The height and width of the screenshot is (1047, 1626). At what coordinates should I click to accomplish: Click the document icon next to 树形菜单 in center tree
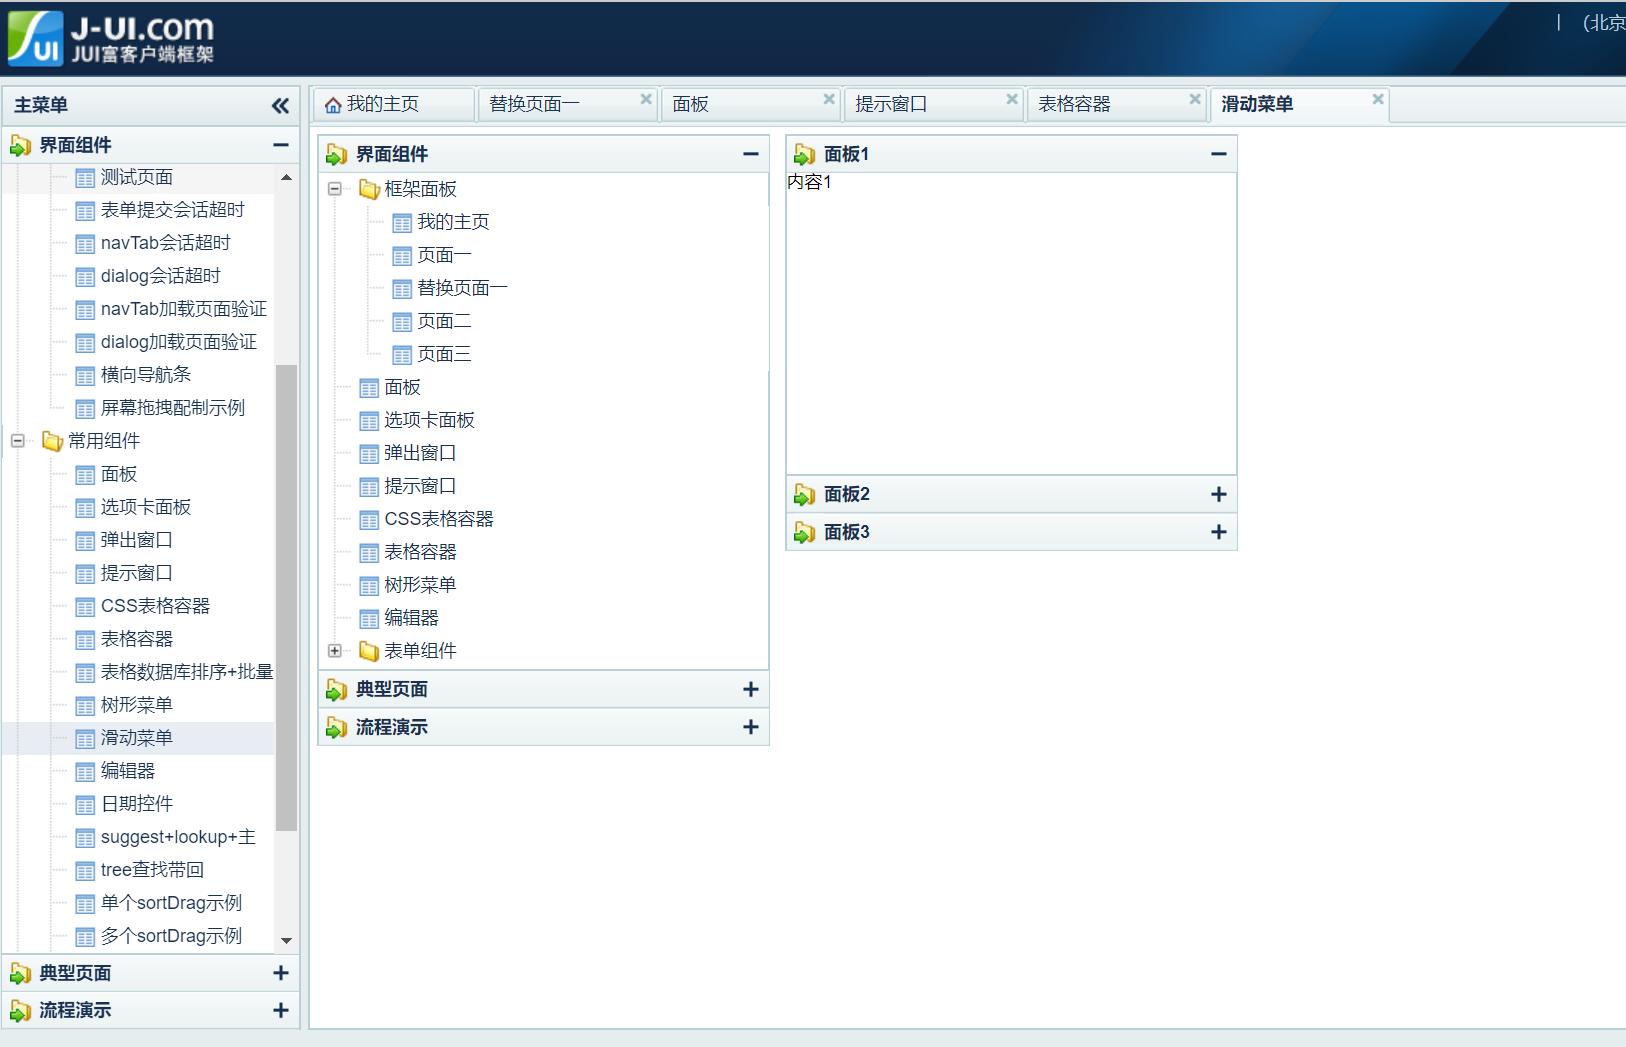pyautogui.click(x=369, y=585)
